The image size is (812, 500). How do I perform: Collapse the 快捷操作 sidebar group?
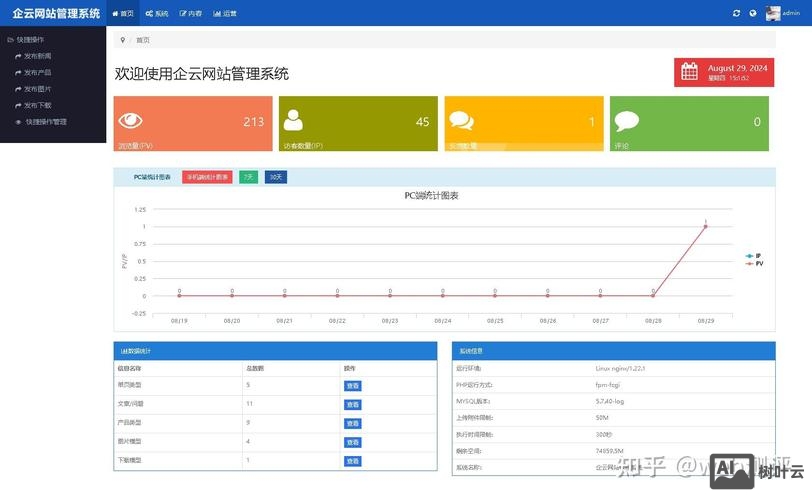[x=26, y=39]
